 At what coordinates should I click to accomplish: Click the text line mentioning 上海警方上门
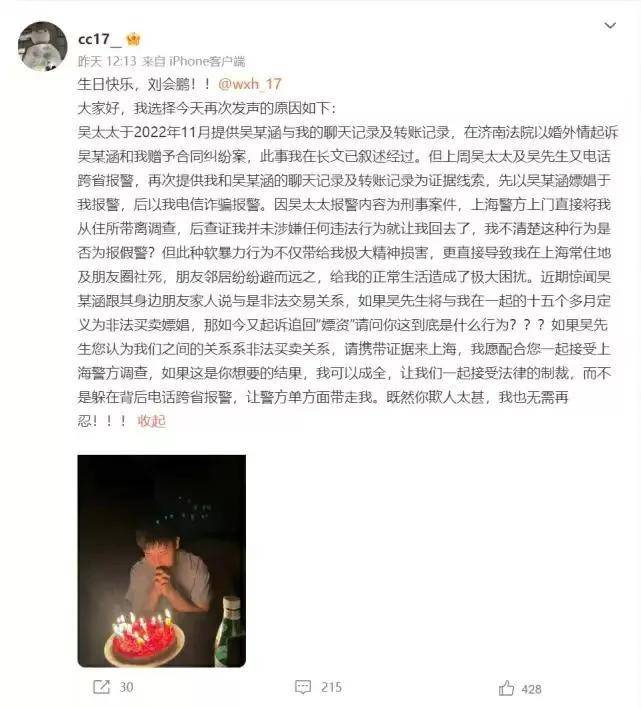344,205
